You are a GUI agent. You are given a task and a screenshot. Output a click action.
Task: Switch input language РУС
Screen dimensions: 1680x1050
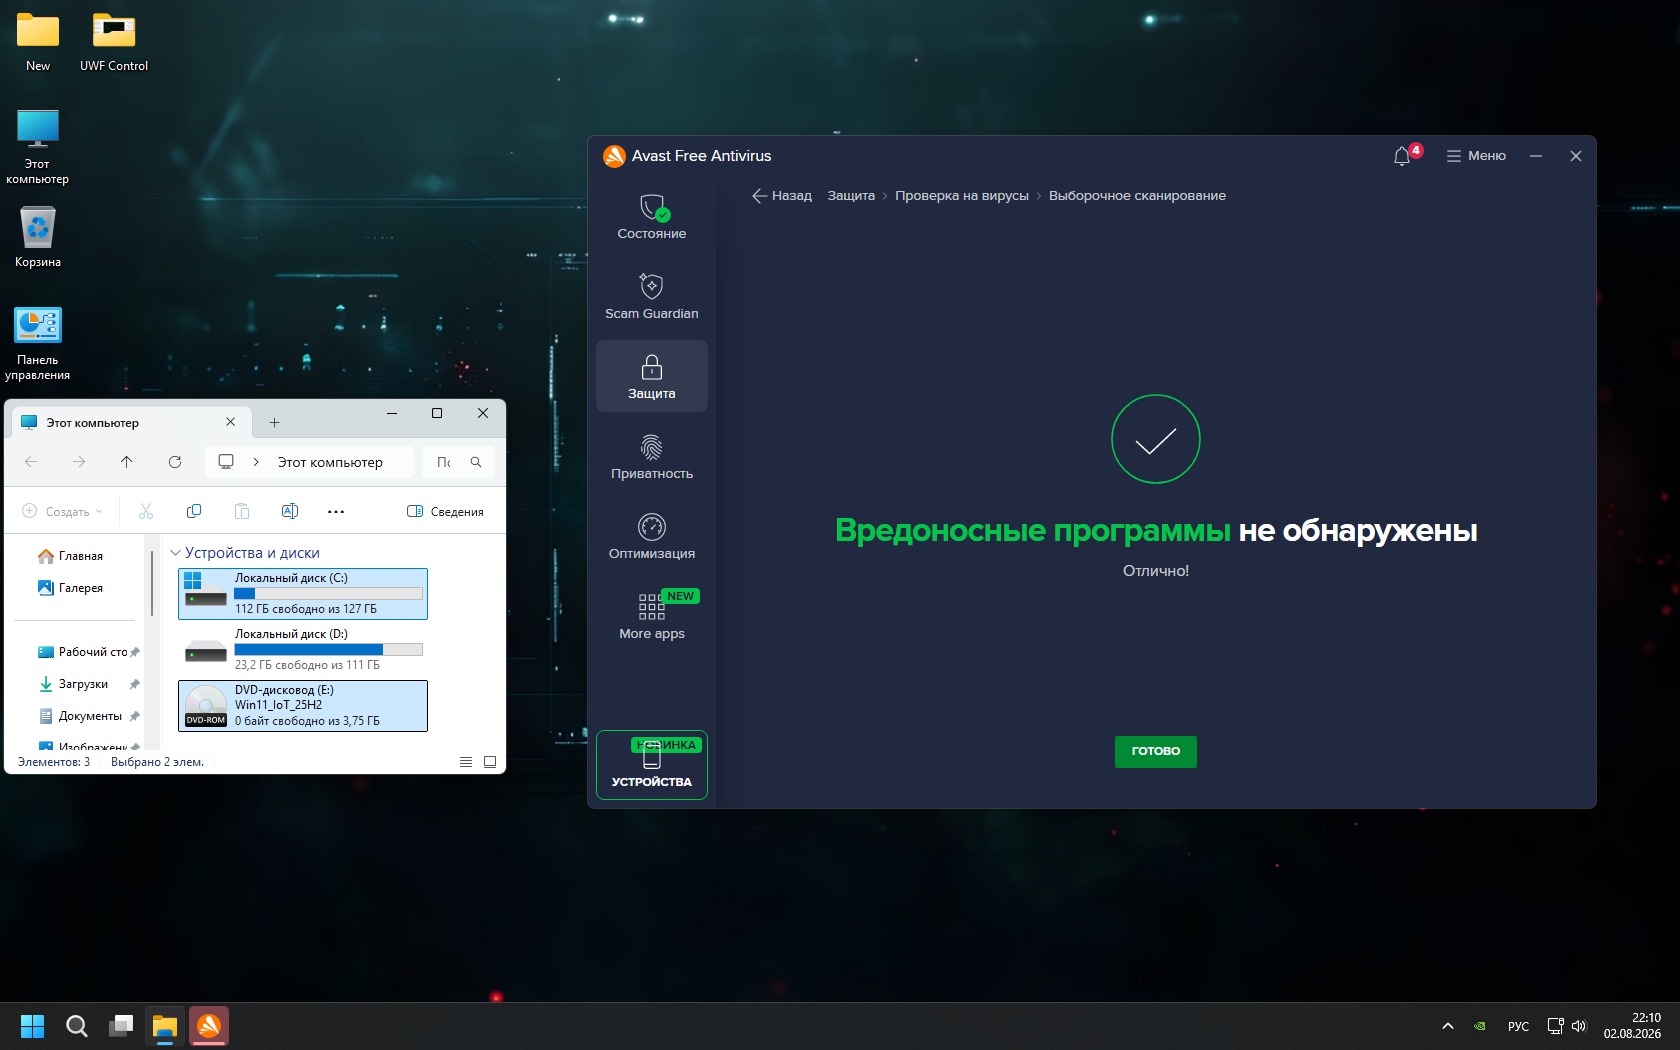click(x=1518, y=1026)
